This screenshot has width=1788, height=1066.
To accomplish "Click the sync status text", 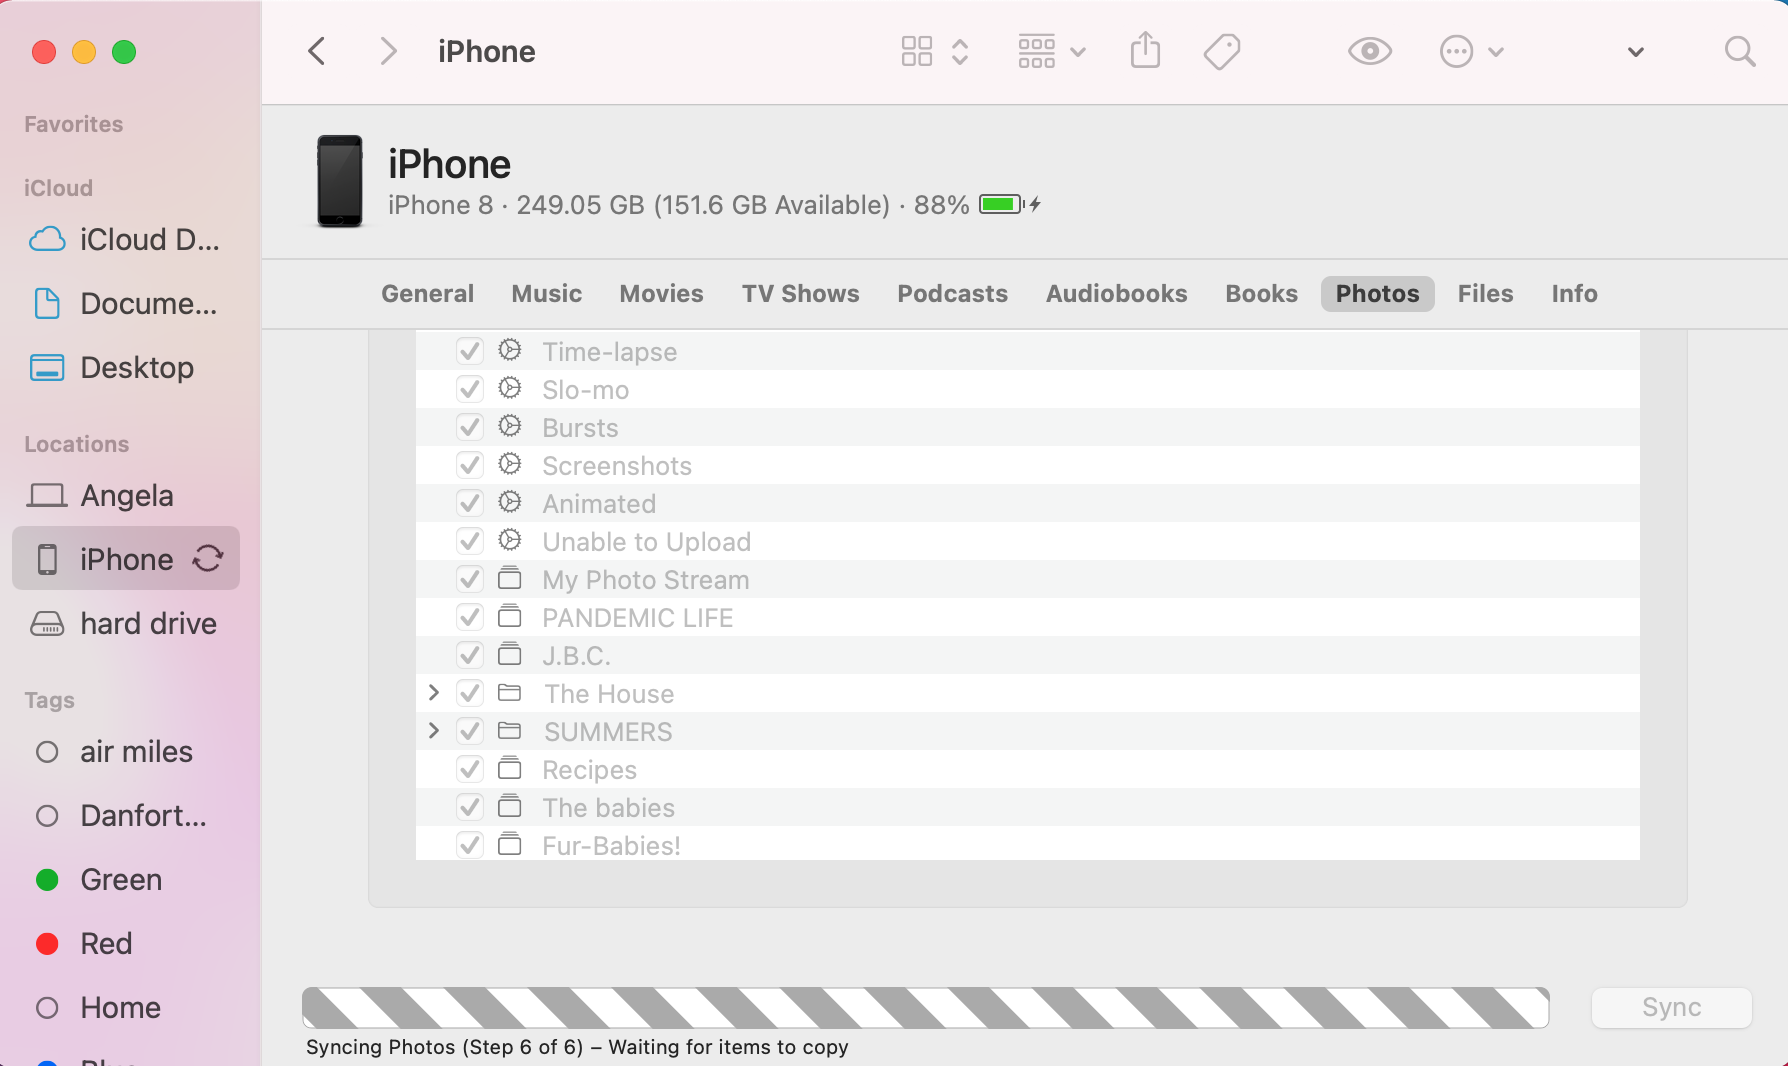I will tap(577, 1047).
